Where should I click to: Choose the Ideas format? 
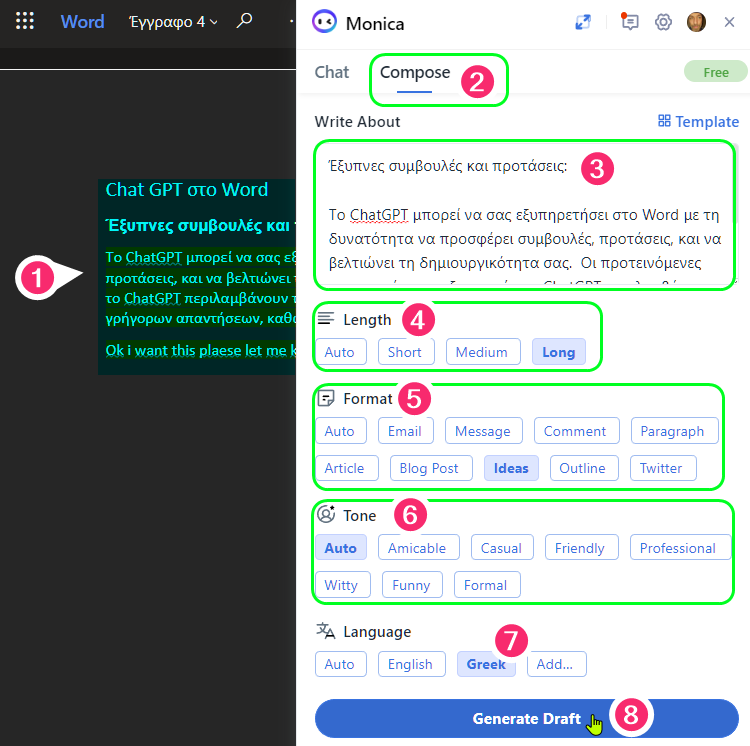(511, 468)
